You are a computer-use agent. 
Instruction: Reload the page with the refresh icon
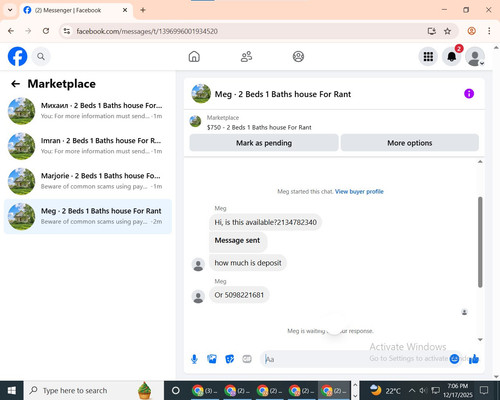coord(46,31)
